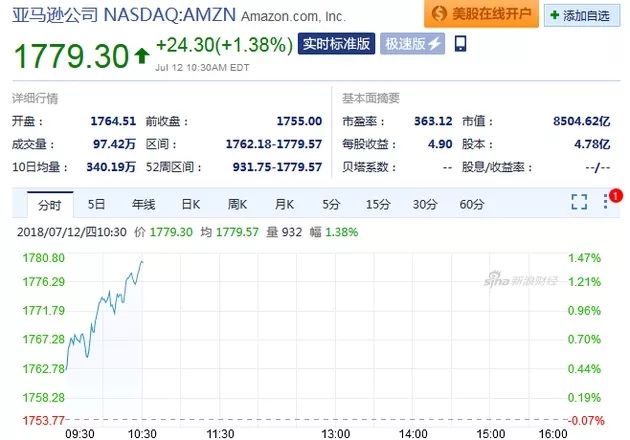Switch to 日K daily candlestick tab

tap(191, 204)
